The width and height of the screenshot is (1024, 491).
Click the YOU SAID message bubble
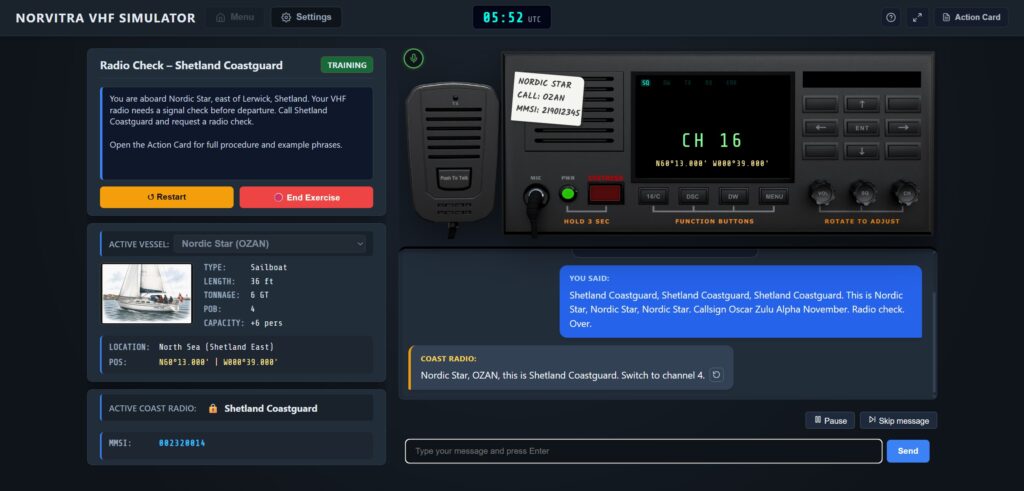click(x=741, y=301)
